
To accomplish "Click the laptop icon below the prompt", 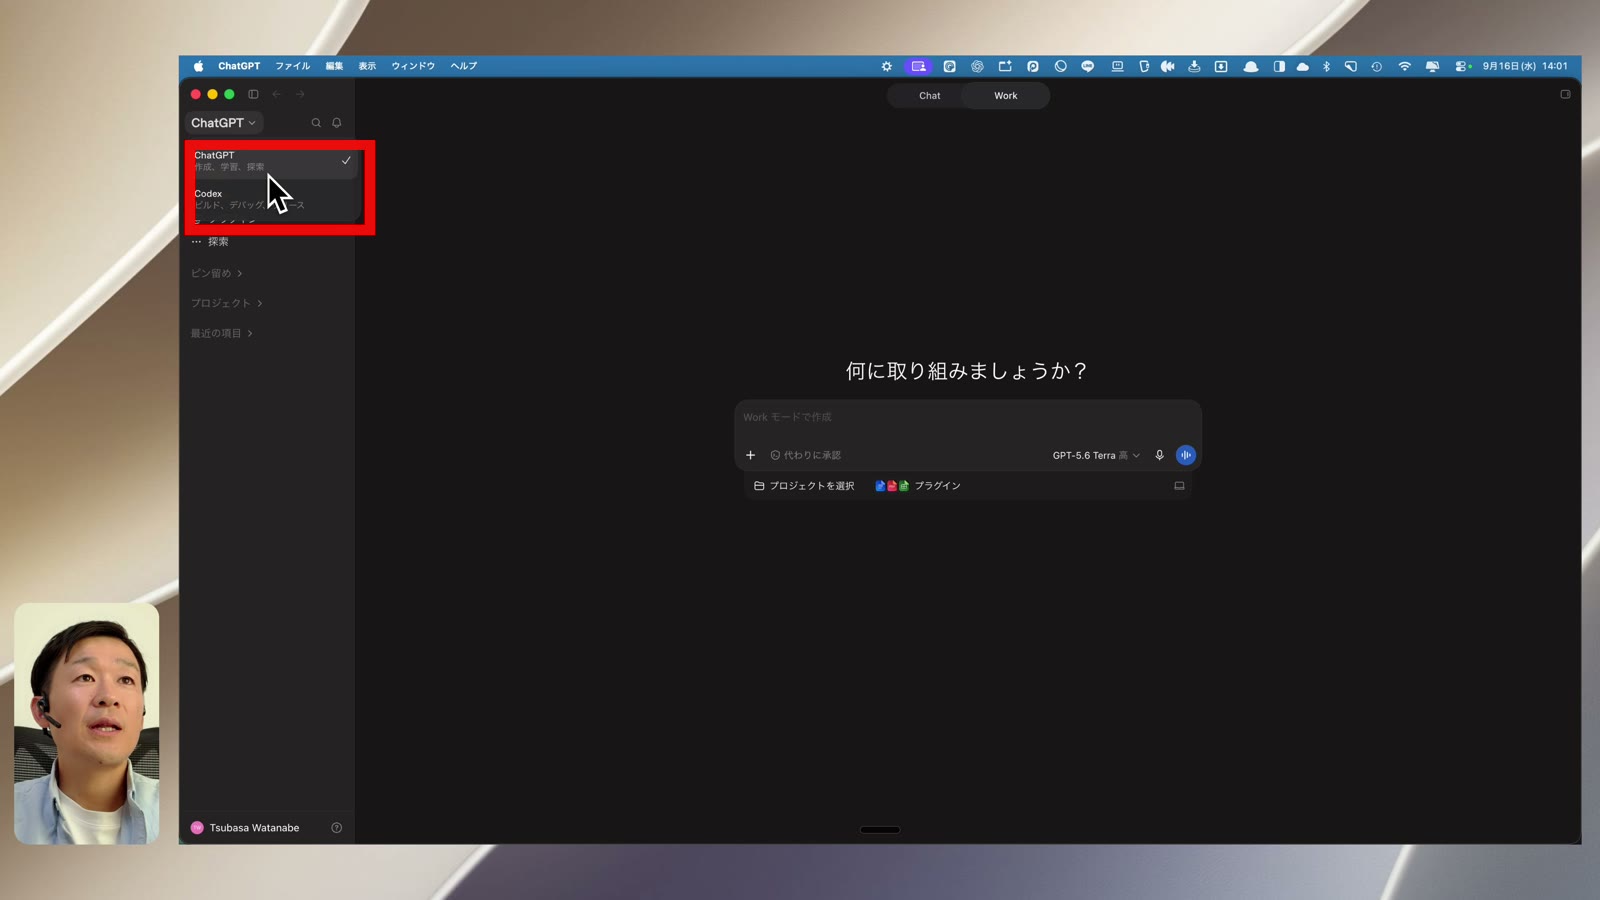I will 1179,486.
